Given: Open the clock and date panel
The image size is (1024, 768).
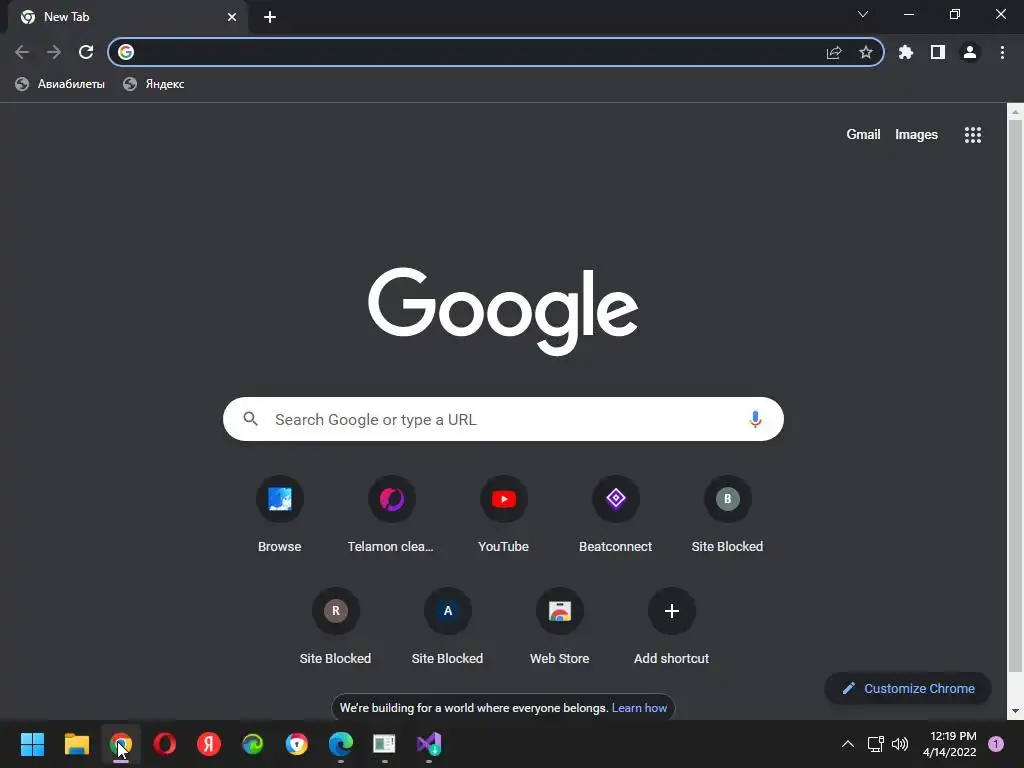Looking at the screenshot, I should (x=950, y=744).
